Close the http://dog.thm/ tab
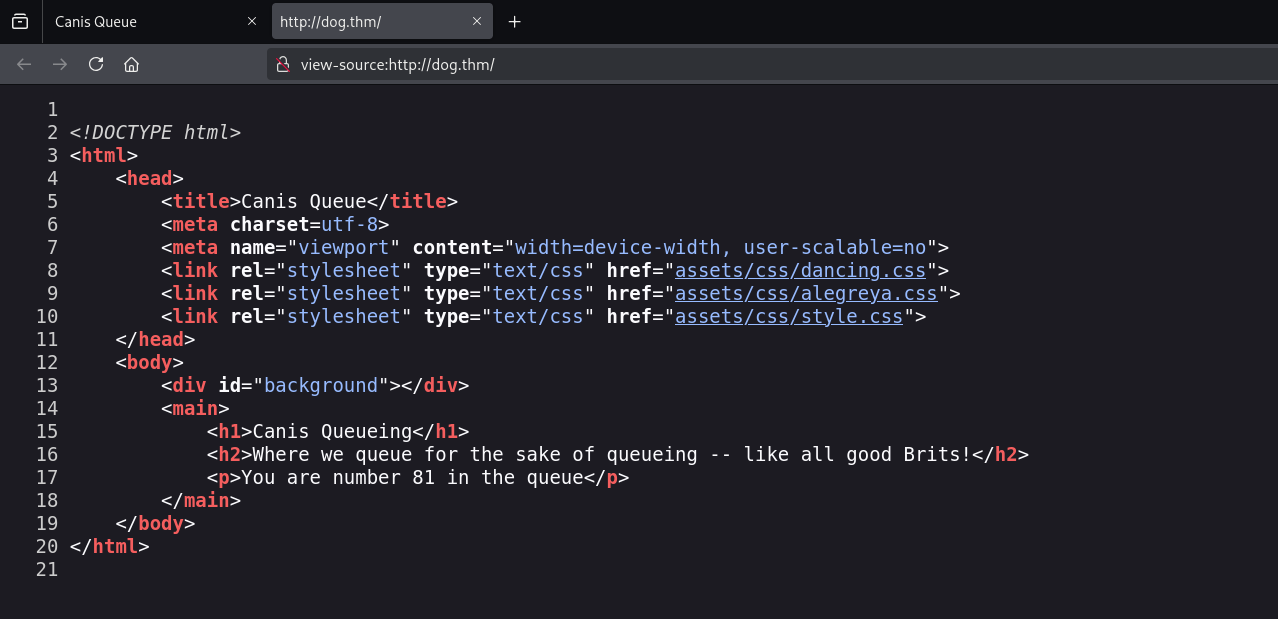The image size is (1278, 619). (x=477, y=22)
